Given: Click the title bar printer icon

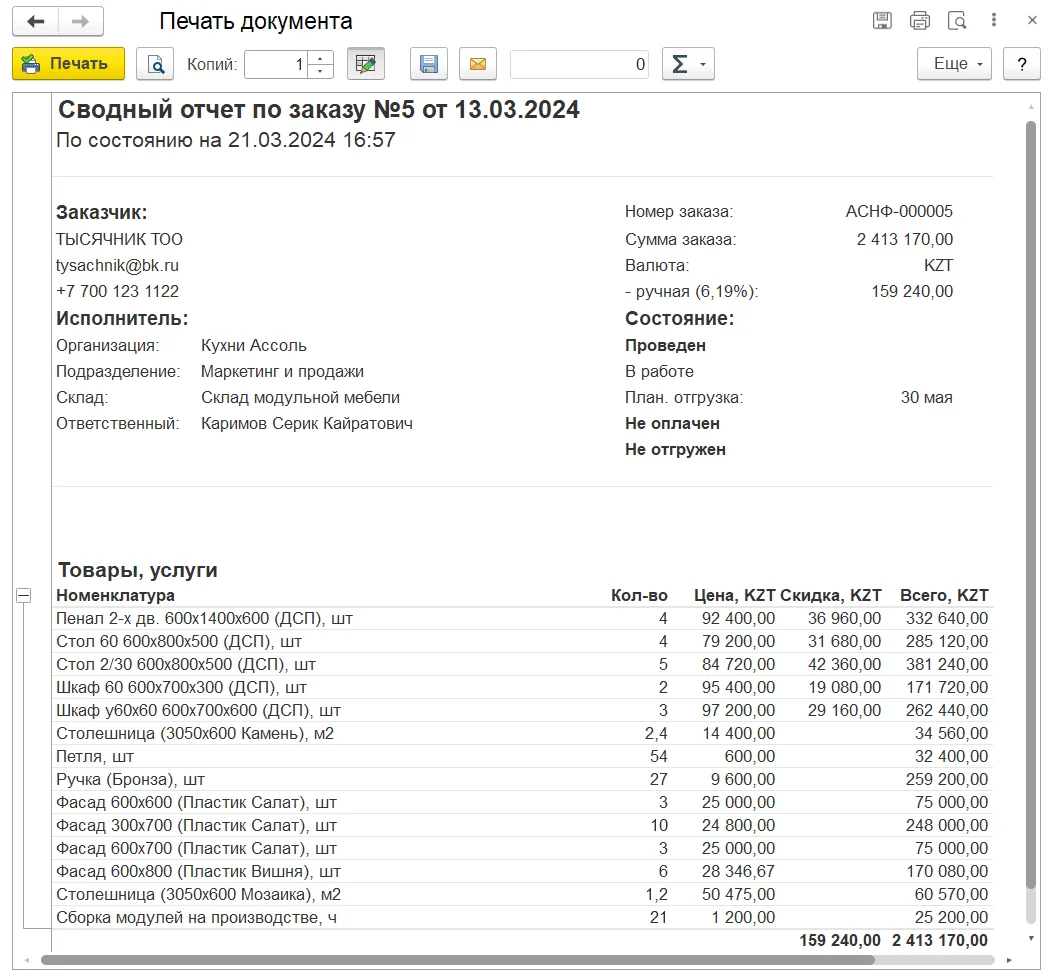Looking at the screenshot, I should click(920, 21).
